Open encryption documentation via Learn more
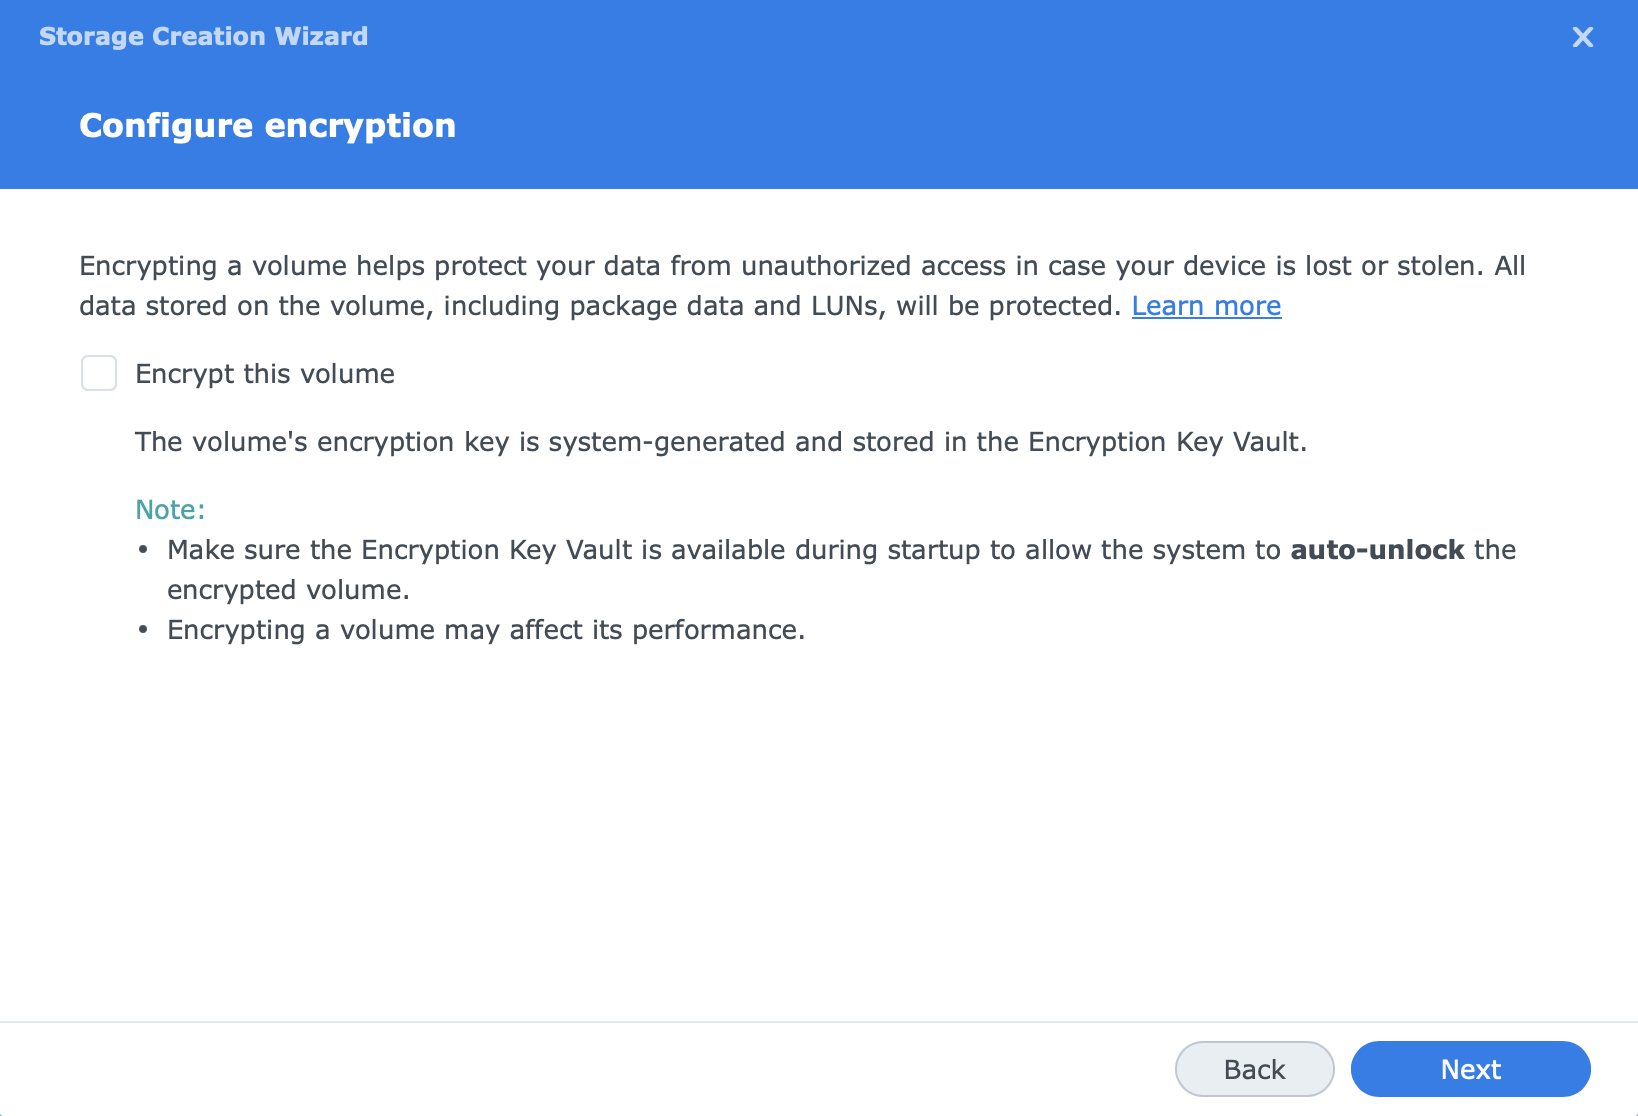1638x1116 pixels. click(x=1206, y=306)
